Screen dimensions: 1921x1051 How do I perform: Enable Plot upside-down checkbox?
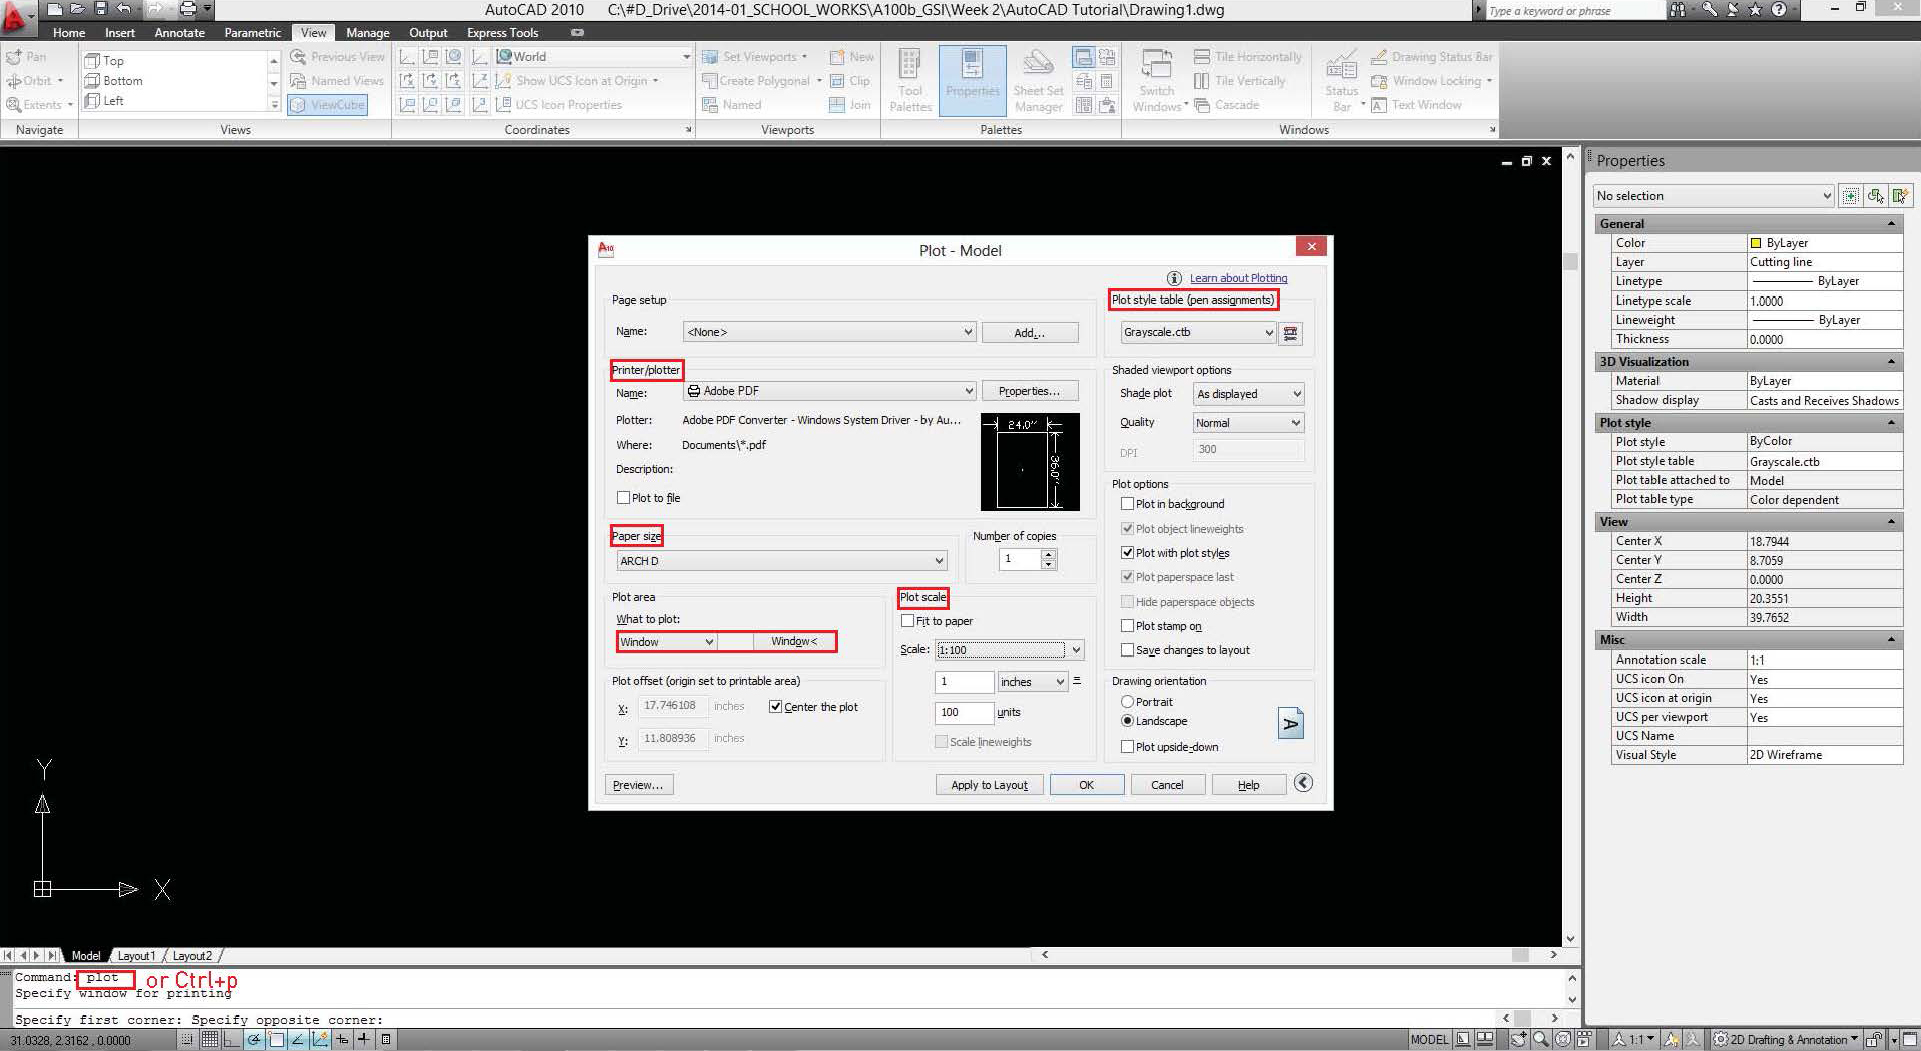coord(1127,747)
